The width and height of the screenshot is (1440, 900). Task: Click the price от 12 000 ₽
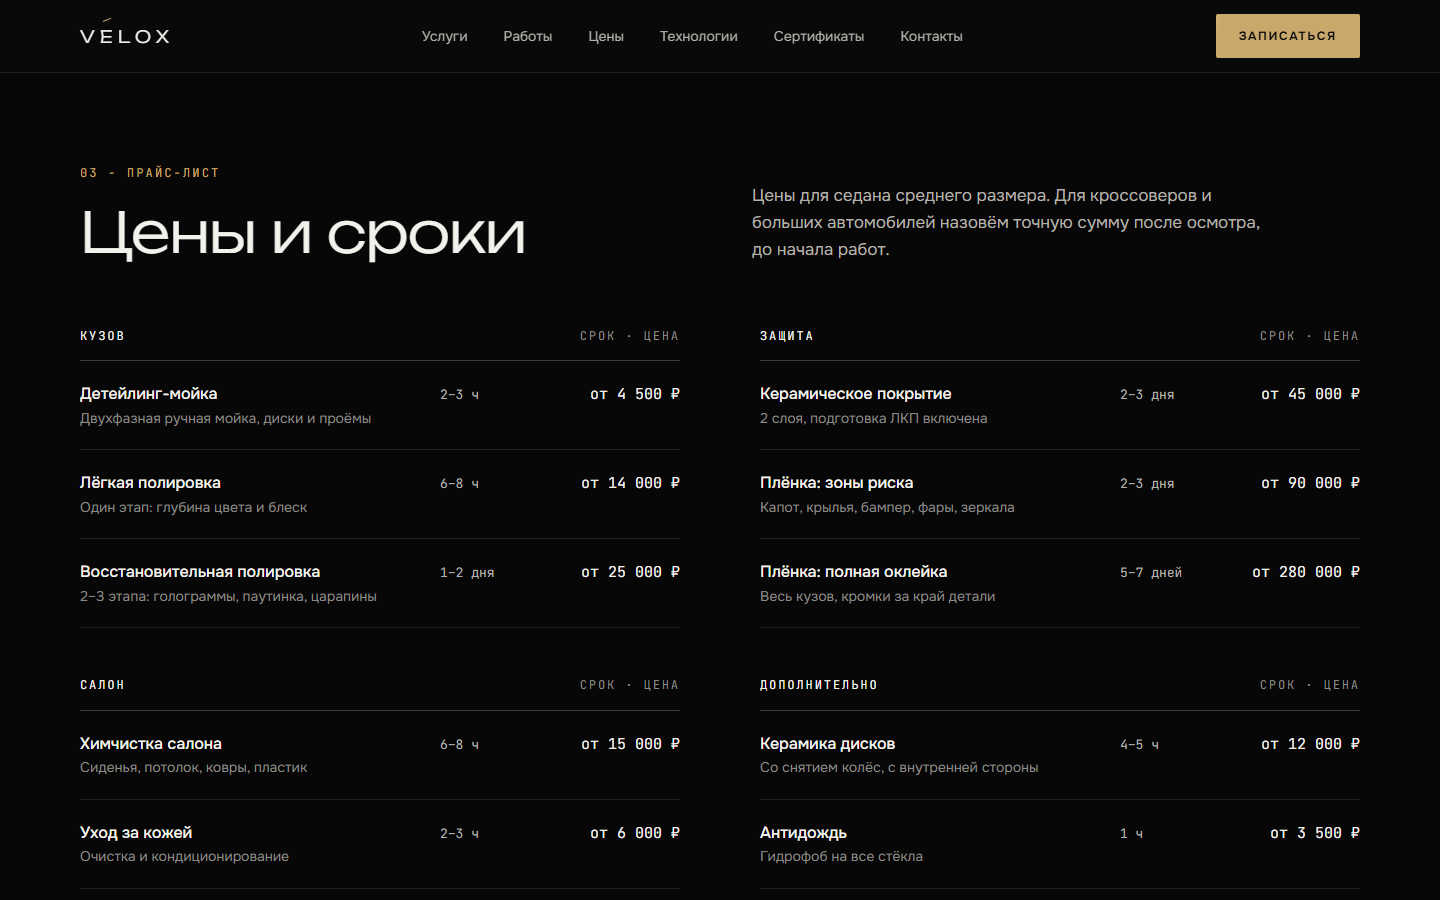[x=1311, y=744]
